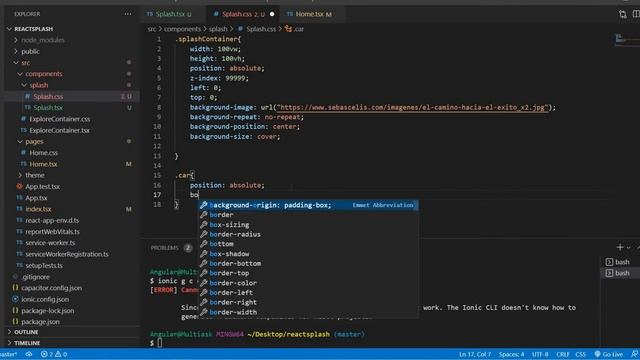640x360 pixels.
Task: Open App.test.tsx file
Action: coord(42,187)
